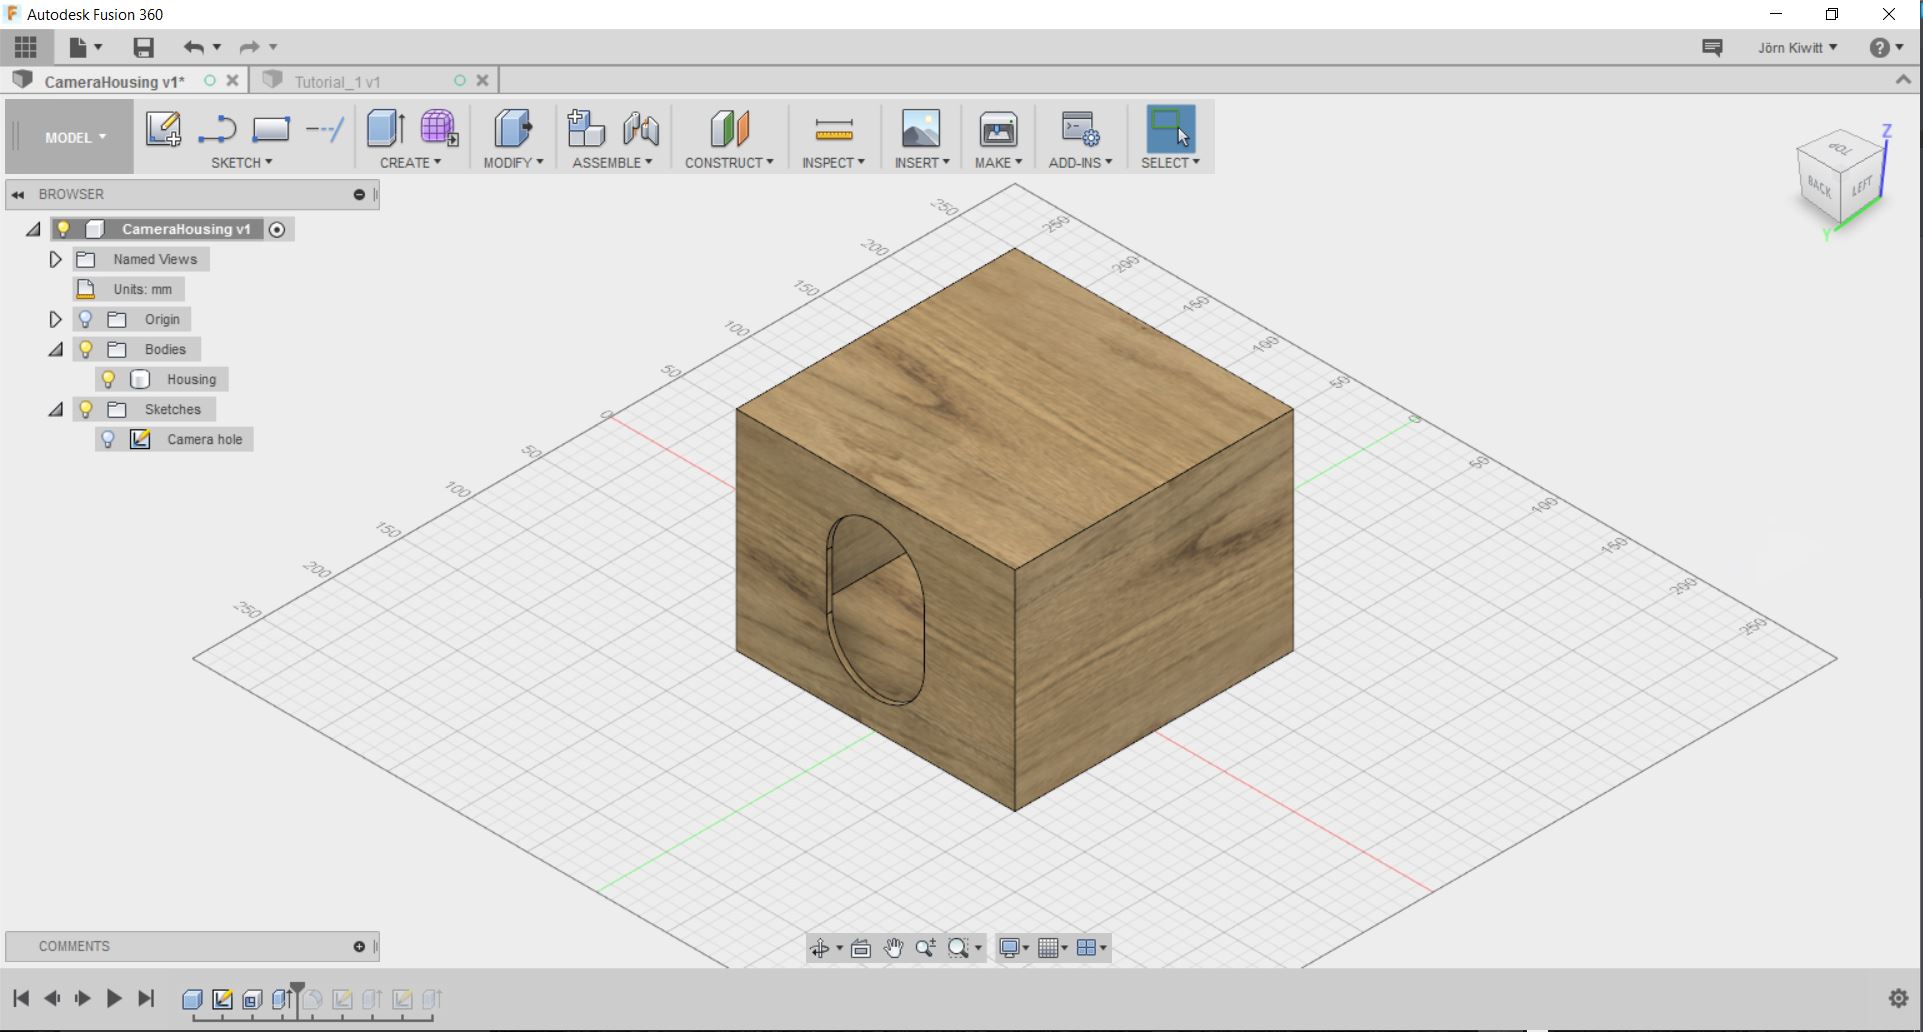Click the Press Pull modify icon

coord(513,129)
